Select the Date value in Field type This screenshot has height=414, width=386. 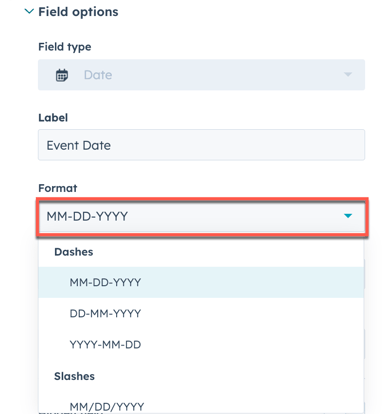98,75
